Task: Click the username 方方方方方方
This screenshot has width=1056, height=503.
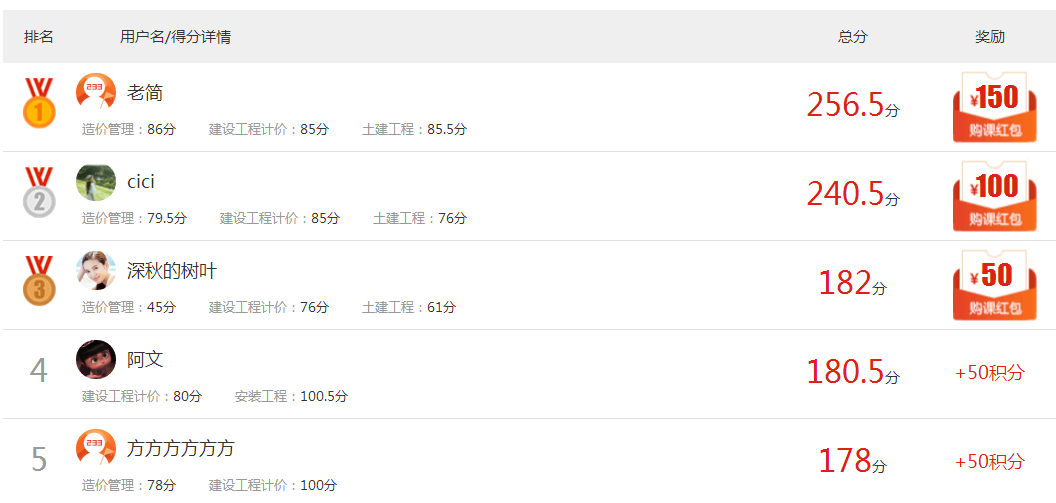Action: 180,448
